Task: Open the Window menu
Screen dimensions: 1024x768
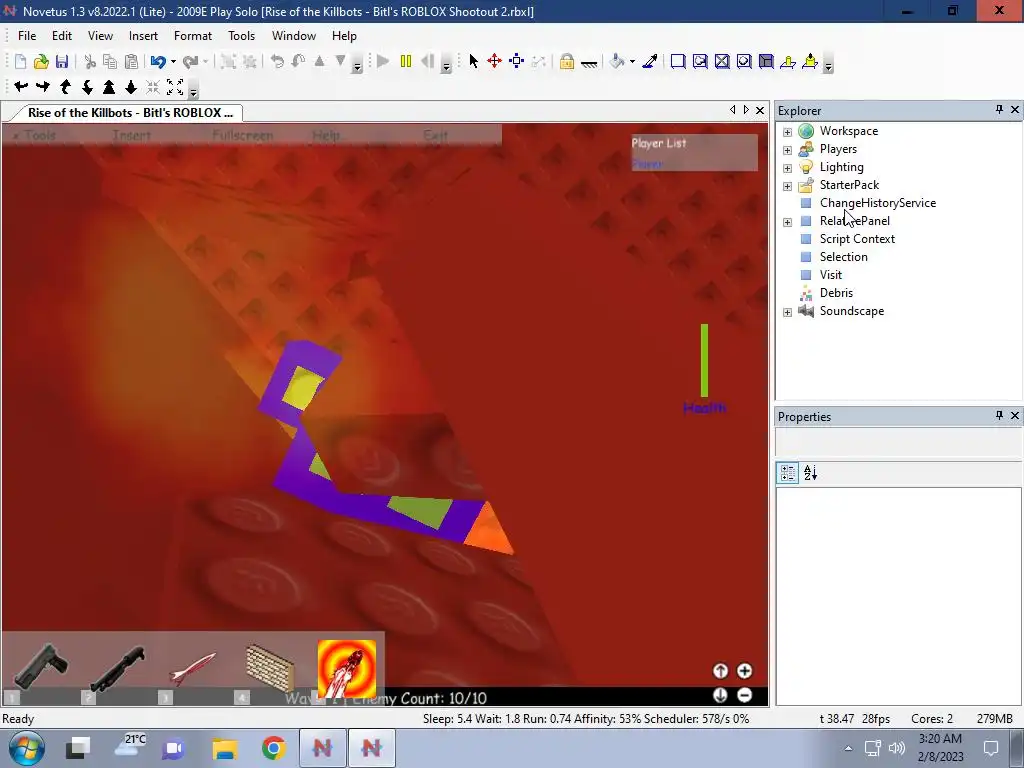Action: (294, 35)
